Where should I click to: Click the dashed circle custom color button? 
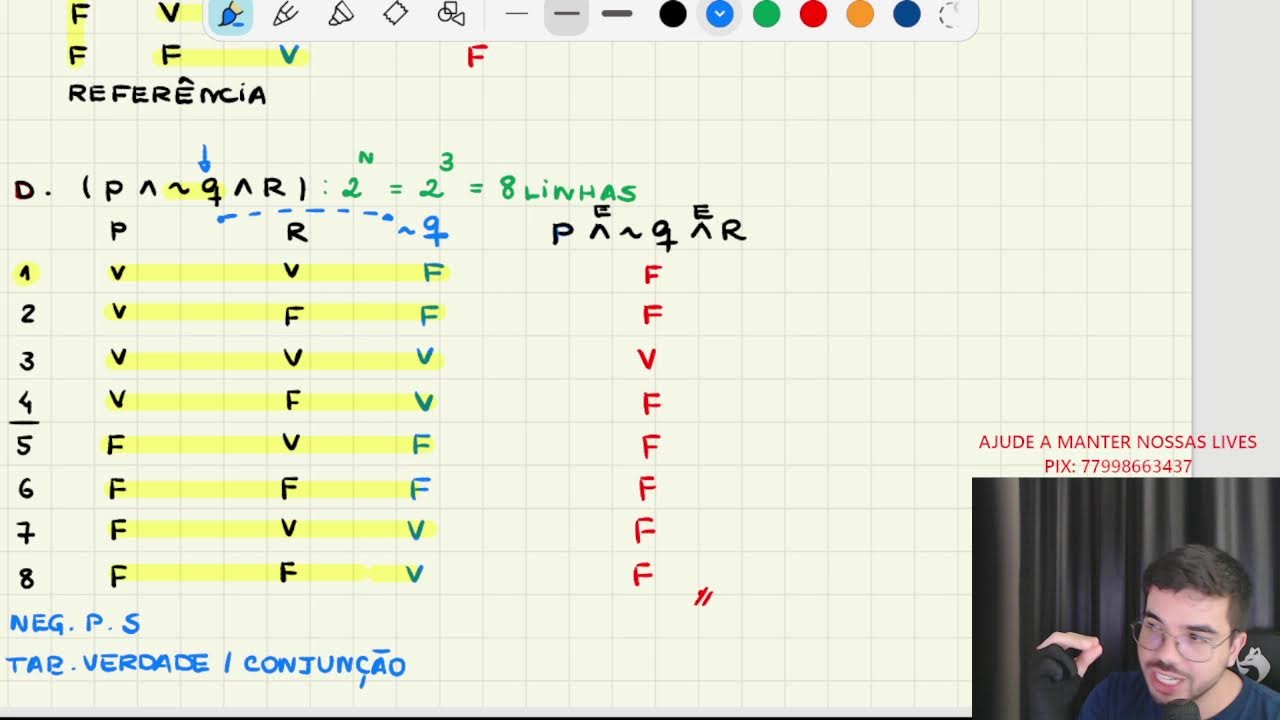coord(951,14)
